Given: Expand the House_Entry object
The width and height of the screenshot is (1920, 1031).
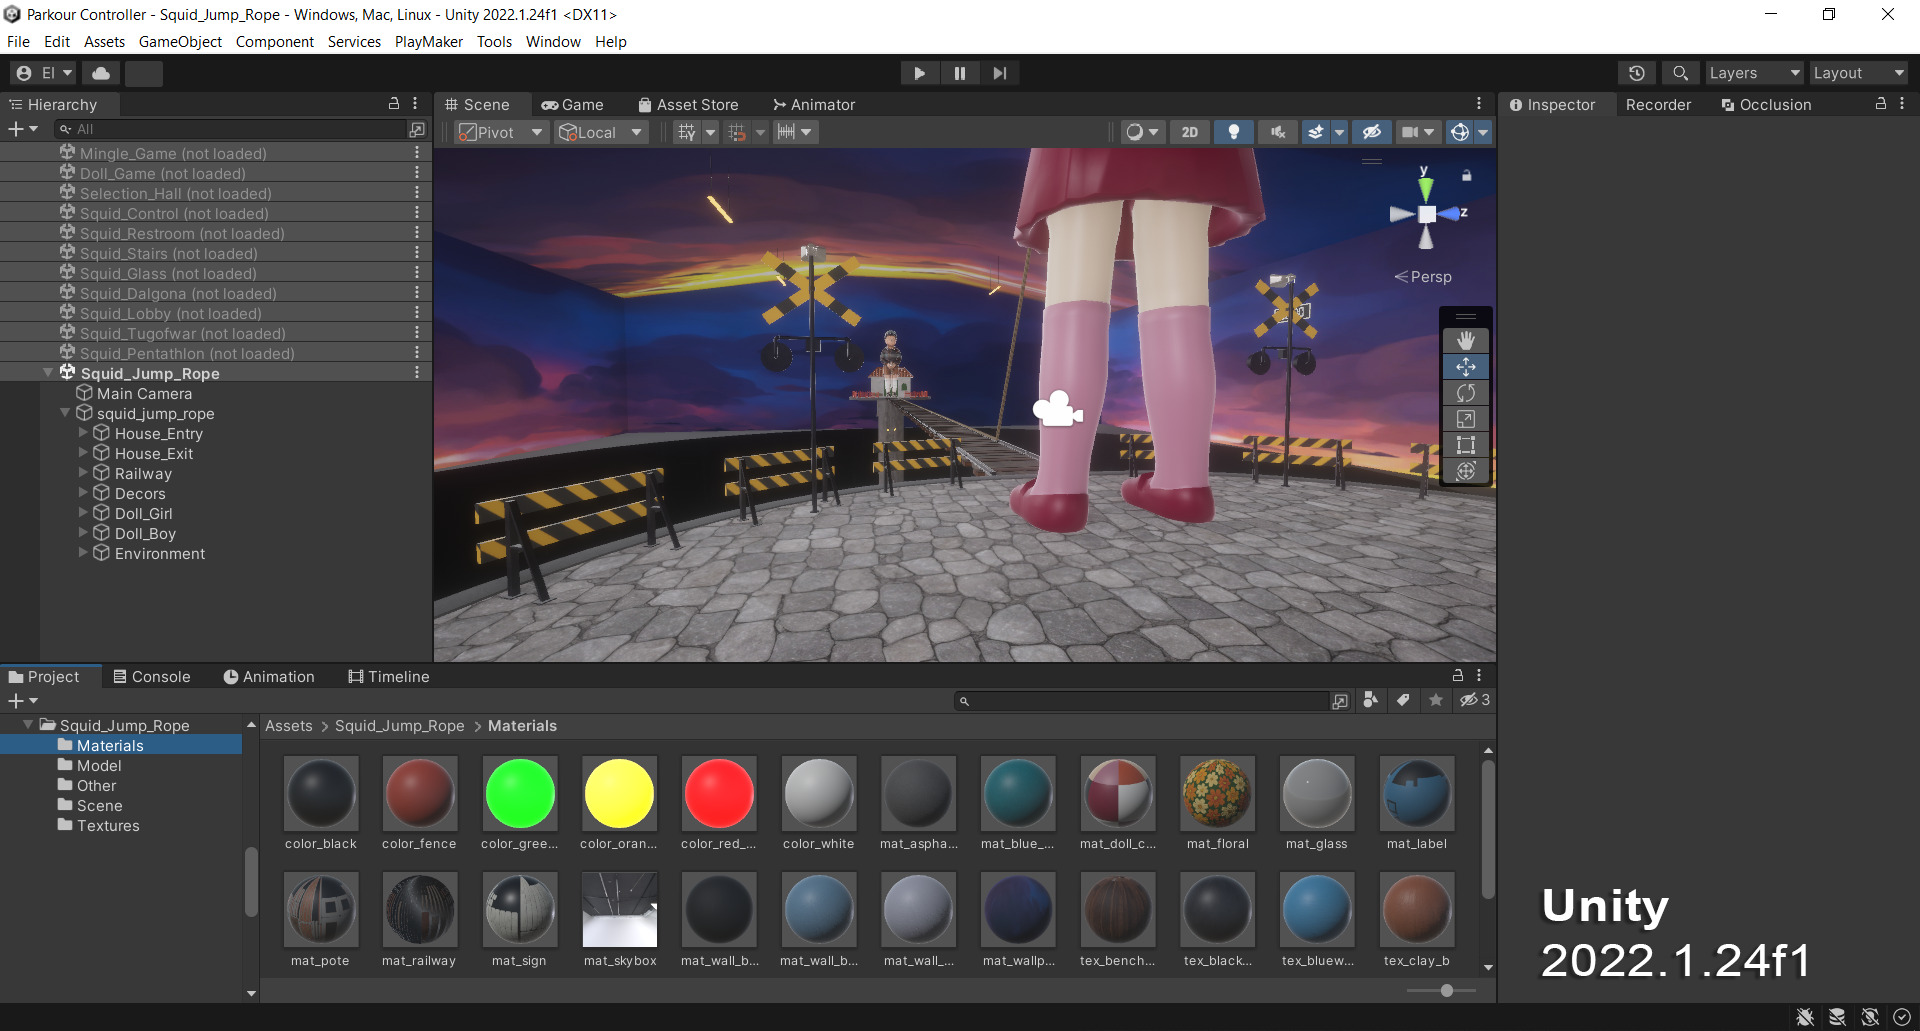Looking at the screenshot, I should (83, 433).
